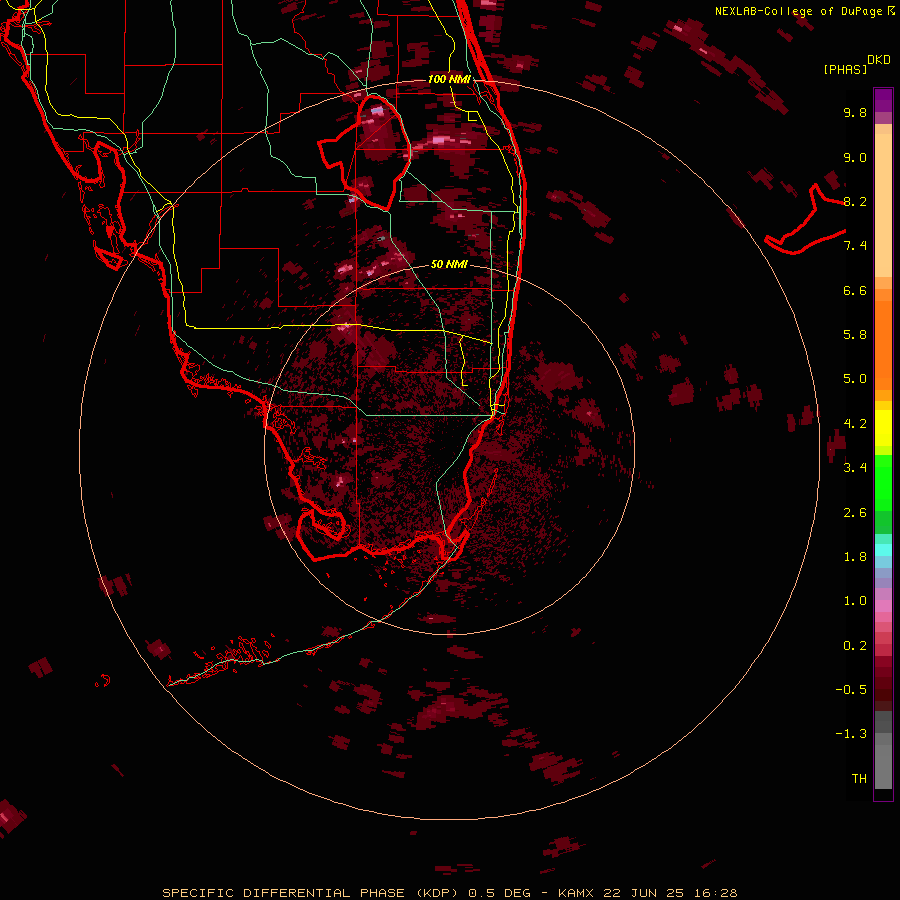Click the 7.4 value on the color scale
This screenshot has width=900, height=900.
coord(855,246)
